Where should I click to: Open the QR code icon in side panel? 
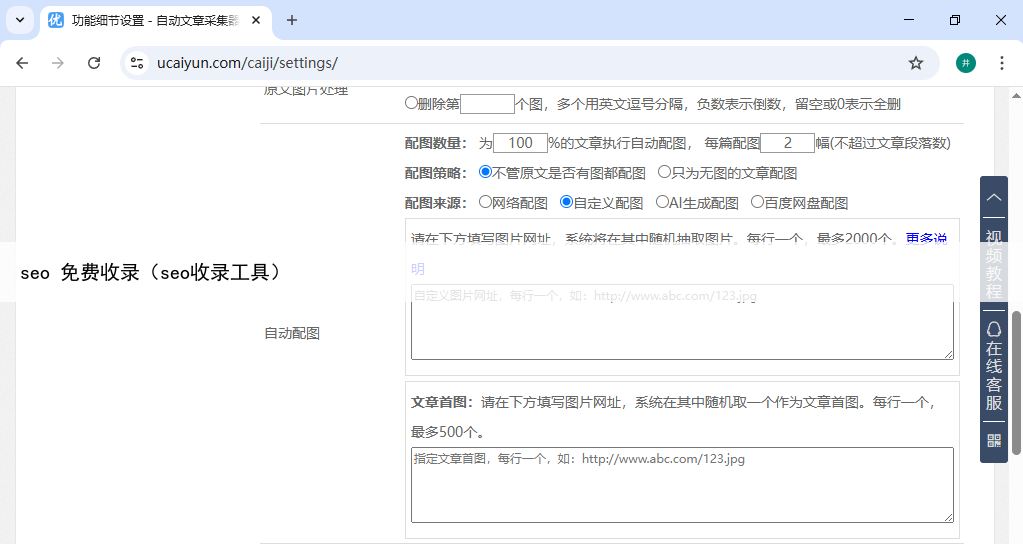coord(993,440)
